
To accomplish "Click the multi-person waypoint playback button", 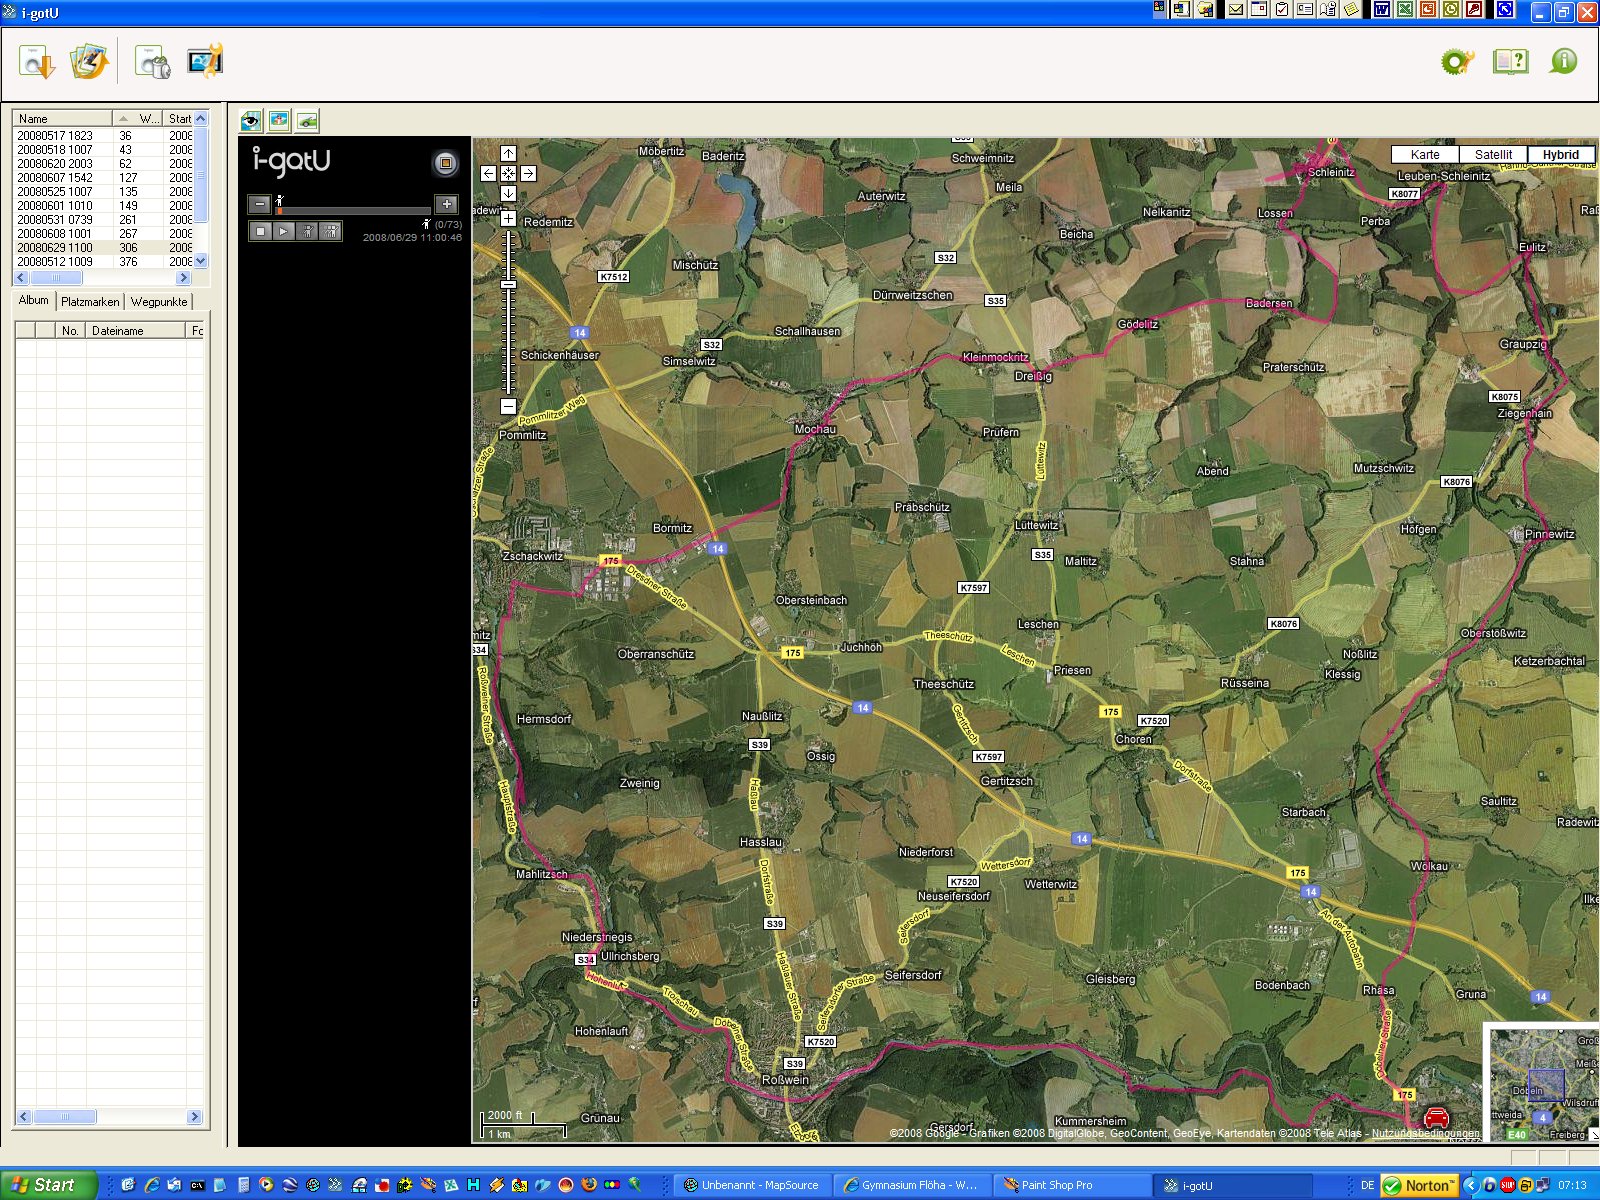I will (331, 231).
